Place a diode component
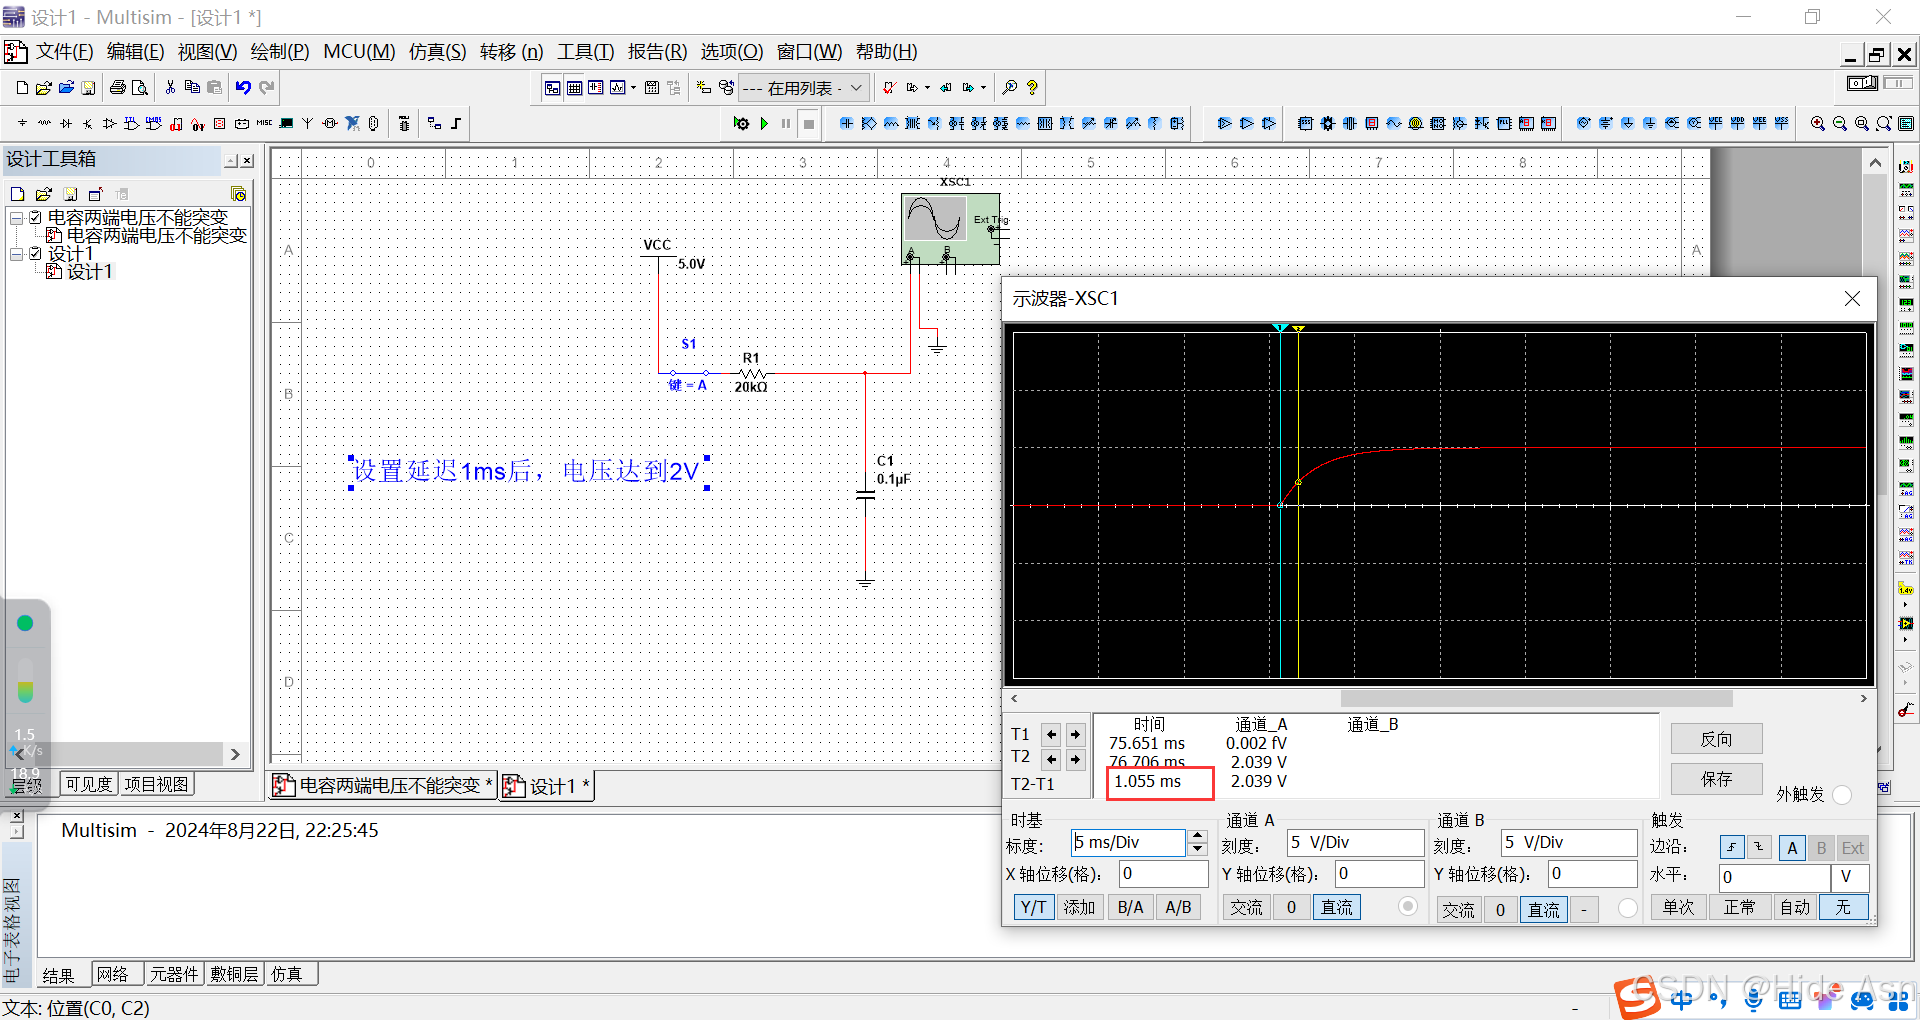1920x1020 pixels. 66,124
